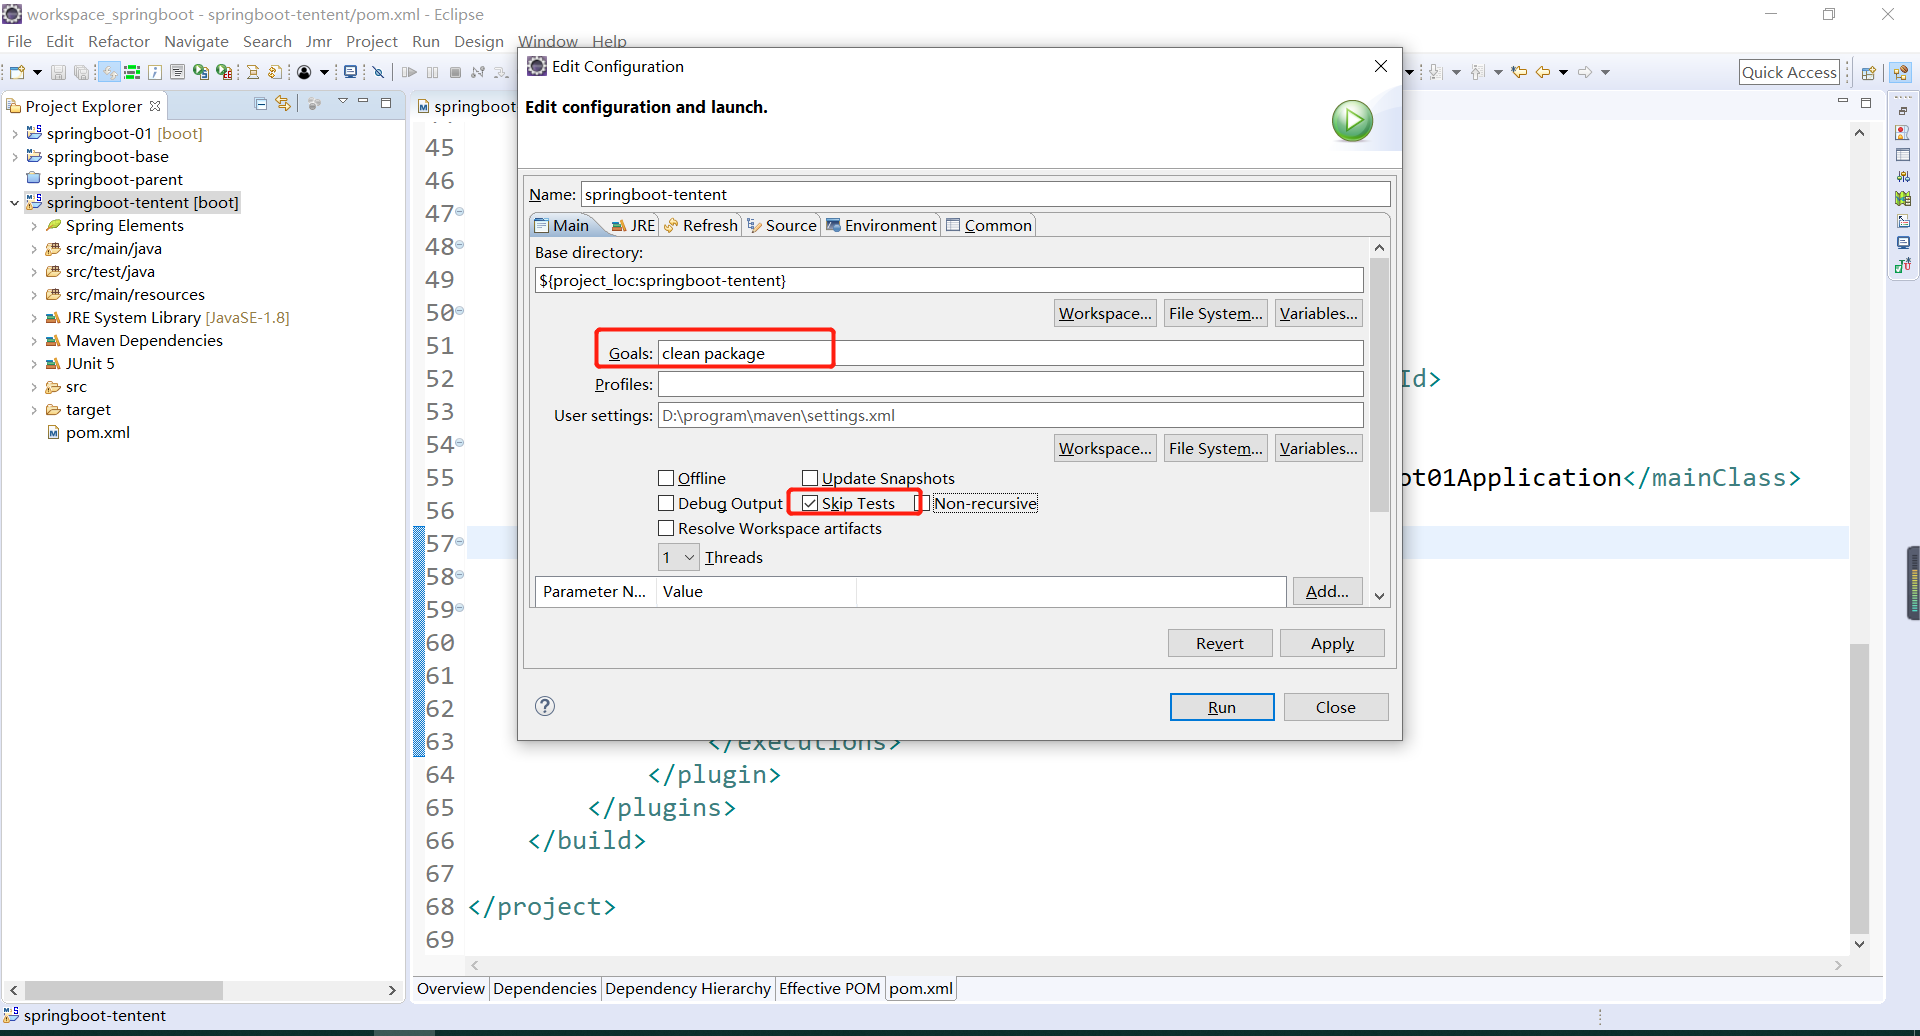Enable the Update Snapshots checkbox
Image resolution: width=1920 pixels, height=1036 pixels.
(810, 478)
